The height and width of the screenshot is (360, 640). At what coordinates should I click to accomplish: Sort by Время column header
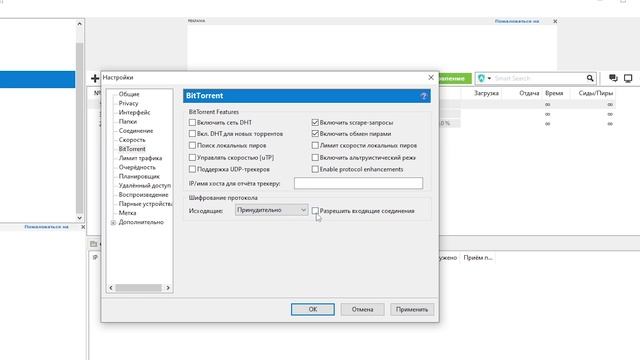pyautogui.click(x=554, y=93)
